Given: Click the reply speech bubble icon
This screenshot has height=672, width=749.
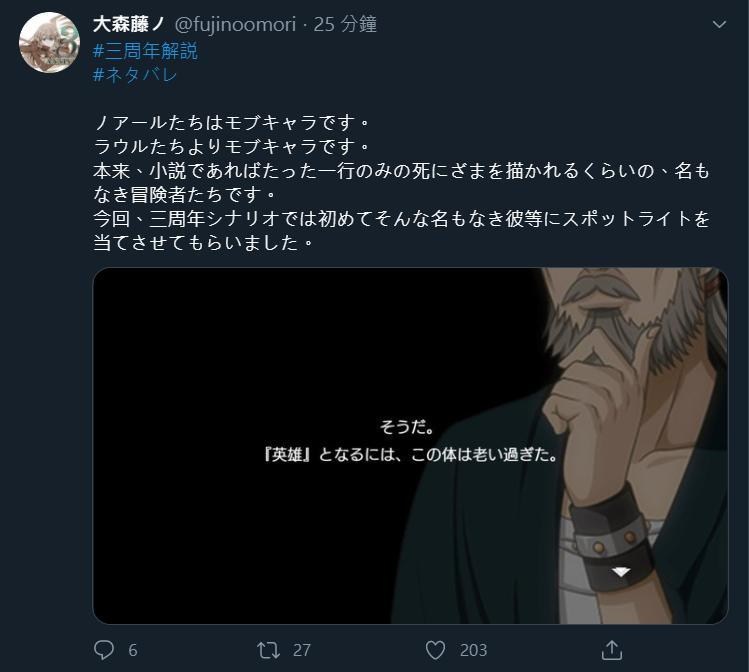Looking at the screenshot, I should point(104,650).
